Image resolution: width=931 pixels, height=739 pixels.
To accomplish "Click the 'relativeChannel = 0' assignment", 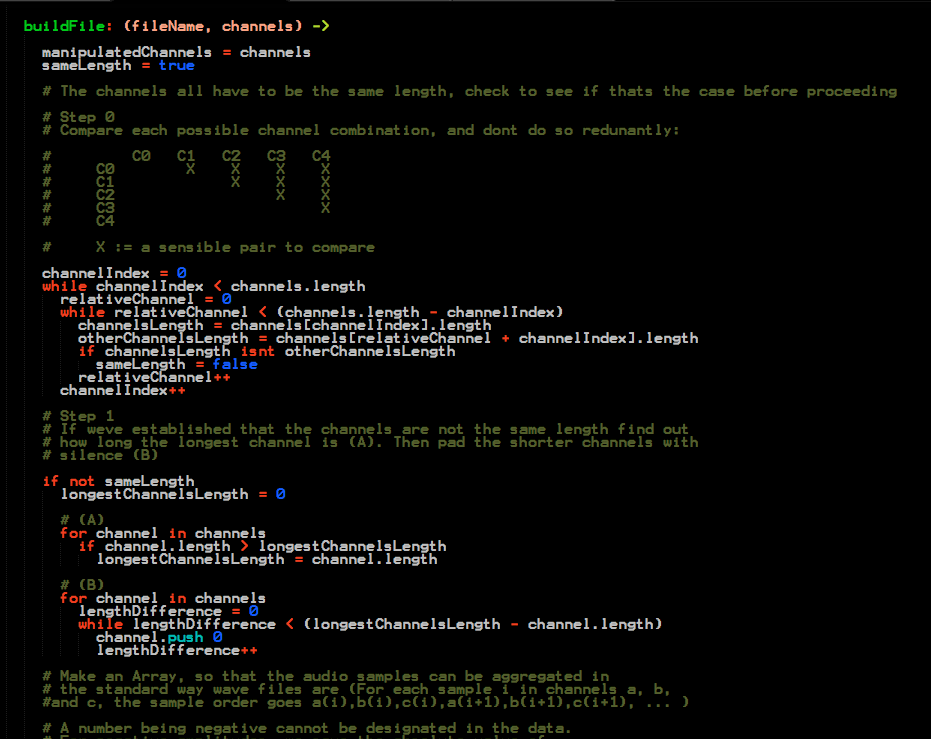I will [145, 299].
